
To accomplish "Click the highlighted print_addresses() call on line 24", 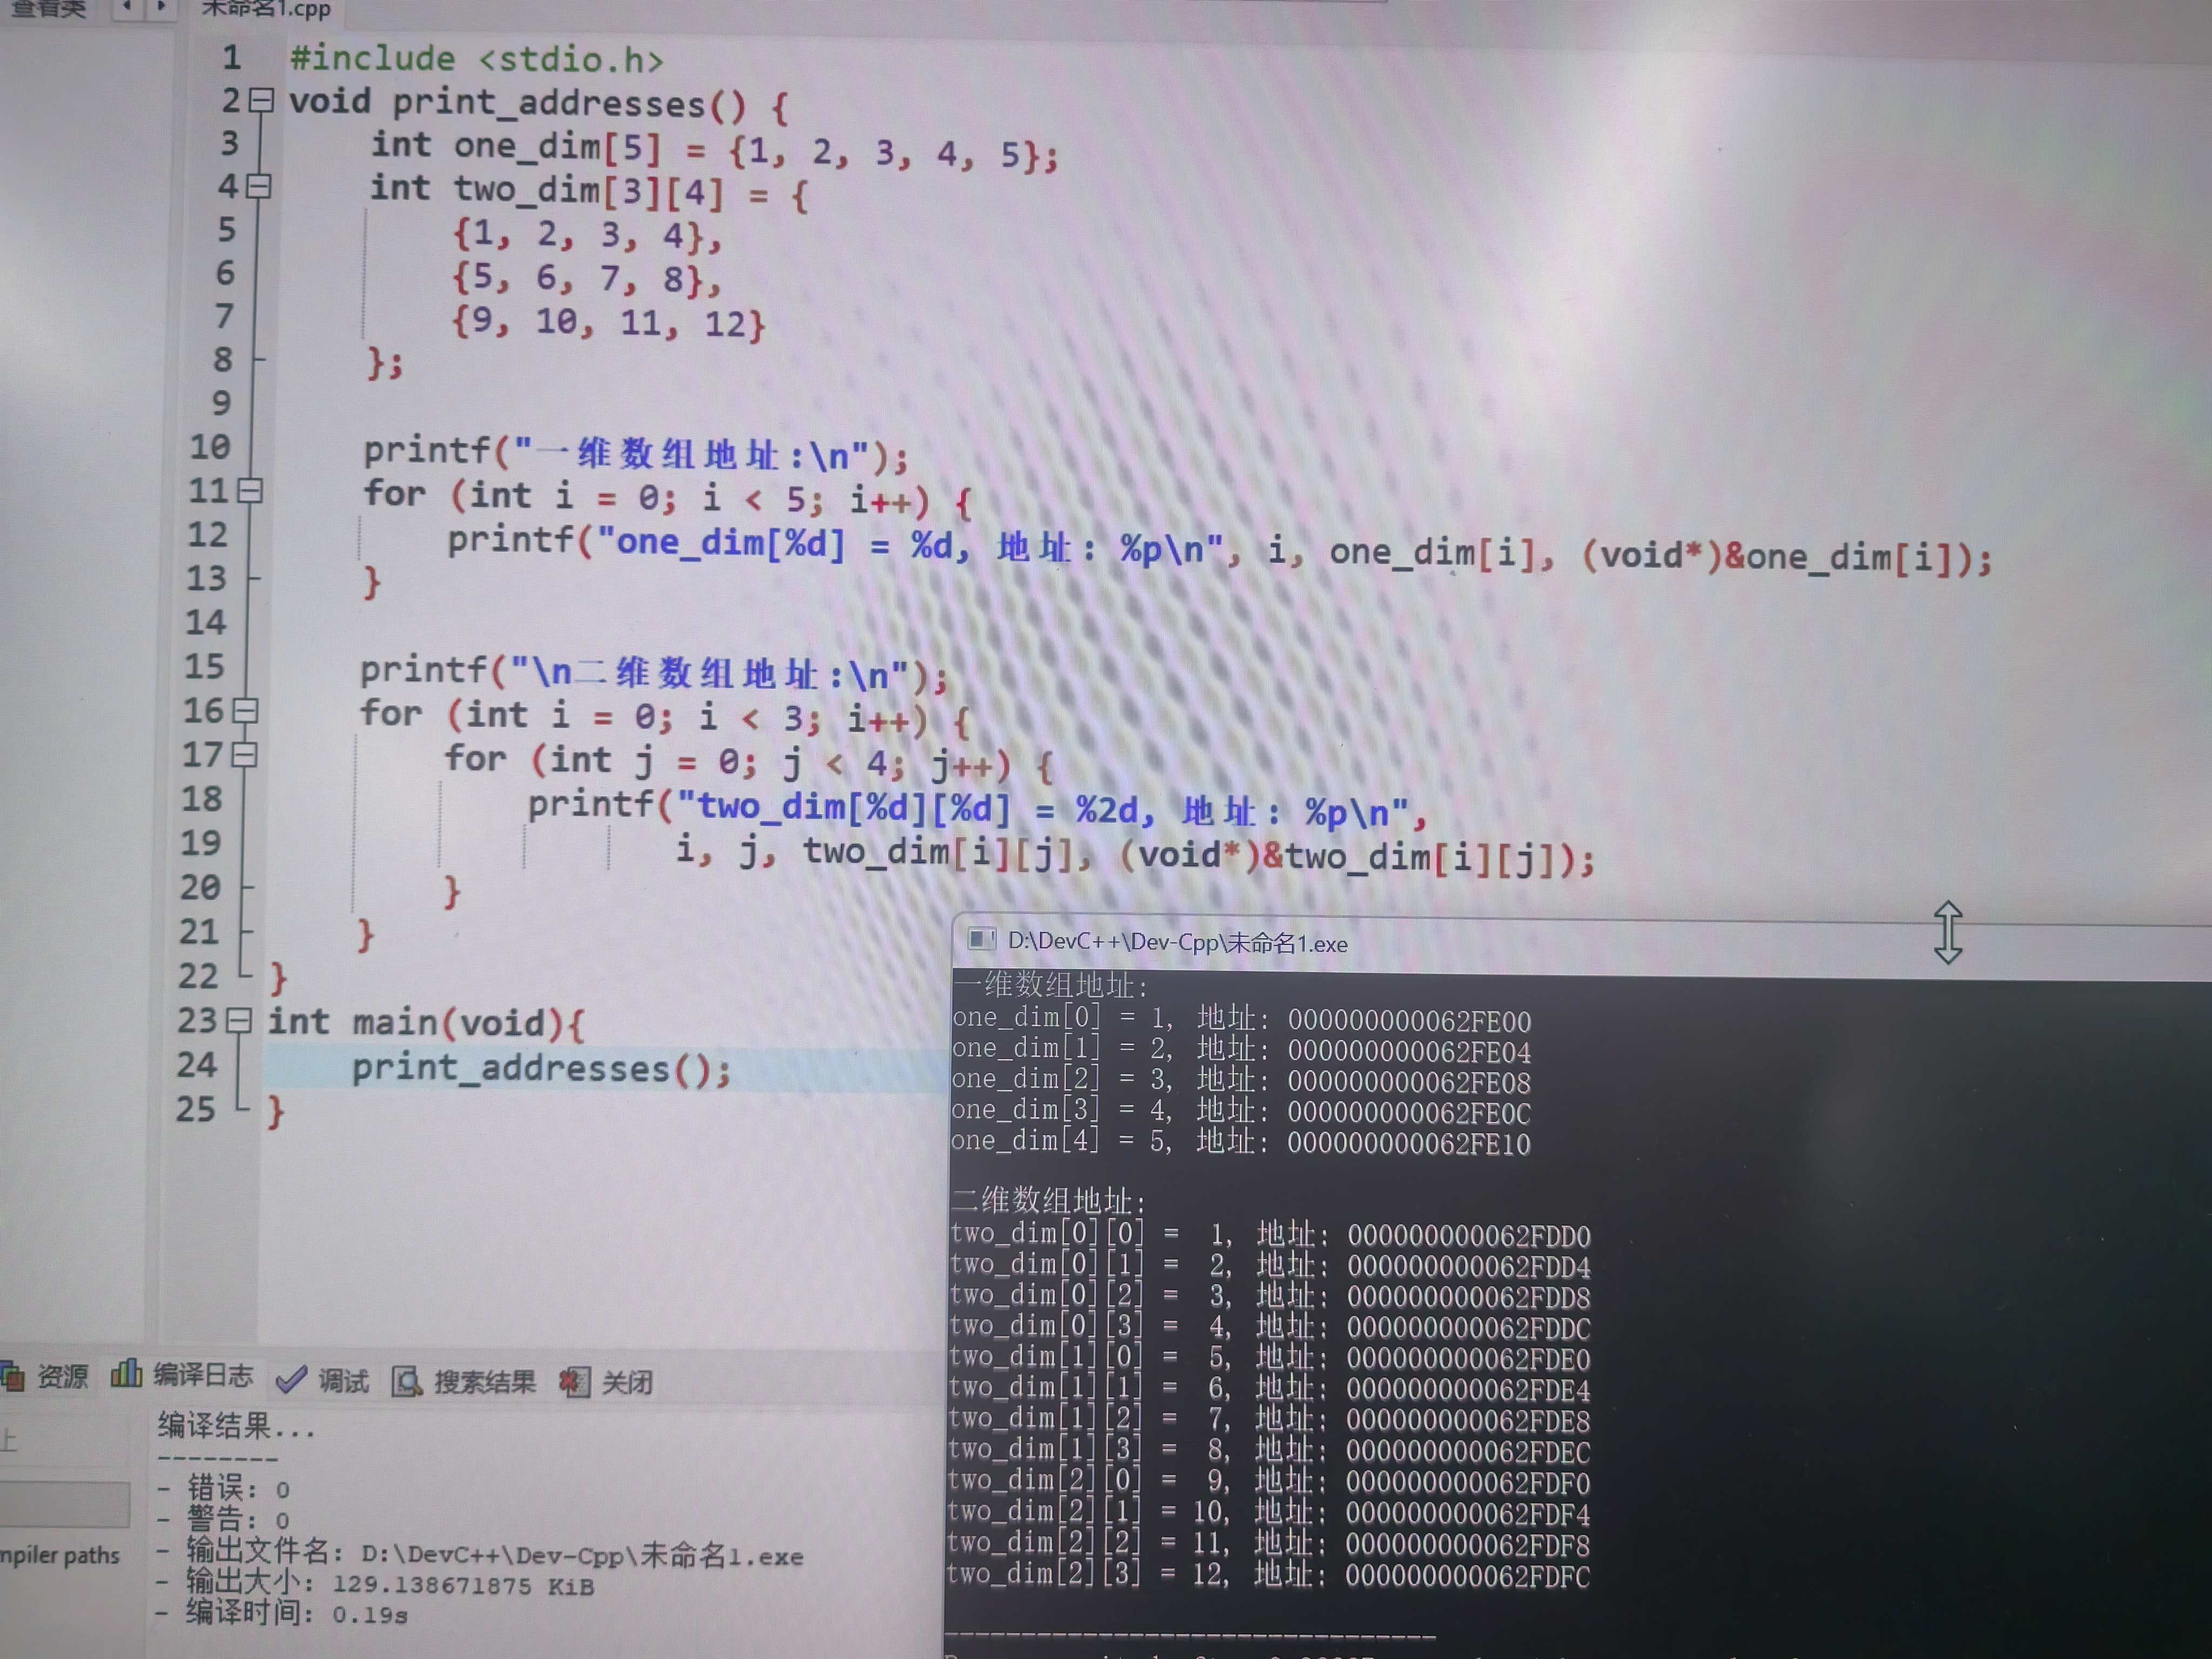I will pyautogui.click(x=540, y=1069).
